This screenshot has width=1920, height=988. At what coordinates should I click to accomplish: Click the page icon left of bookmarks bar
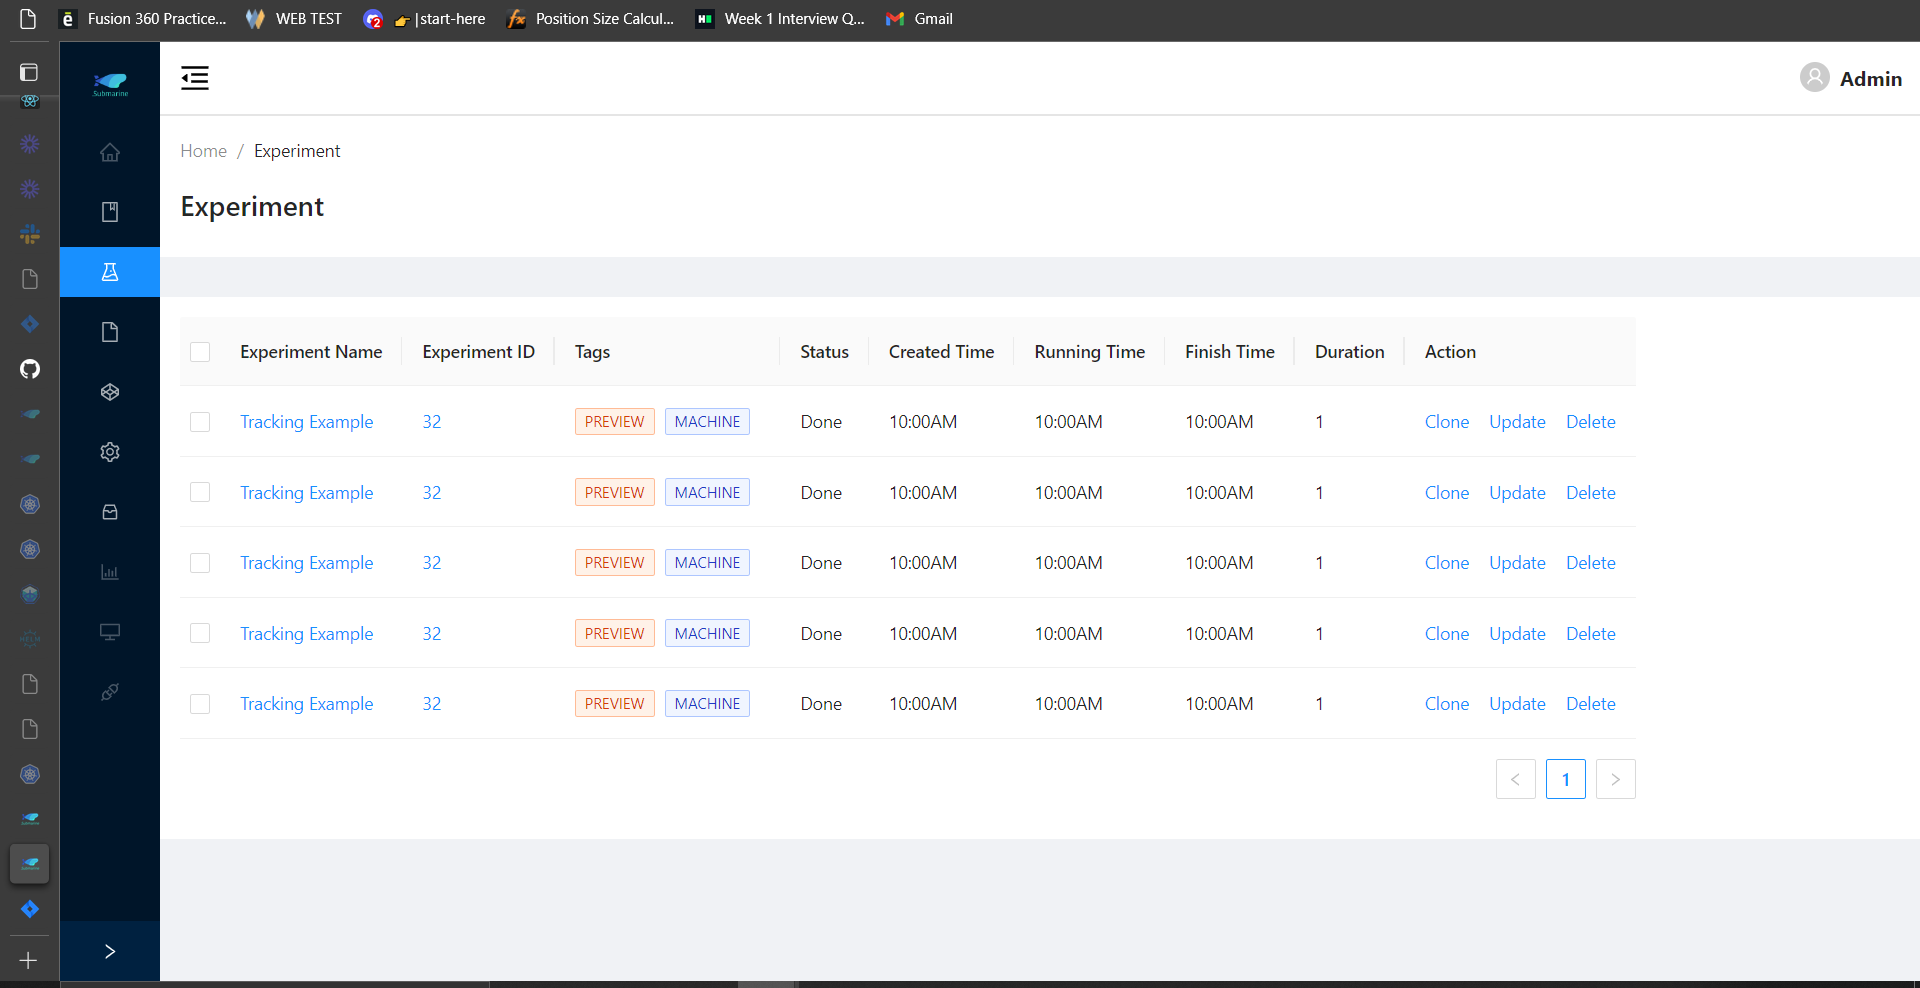point(28,19)
